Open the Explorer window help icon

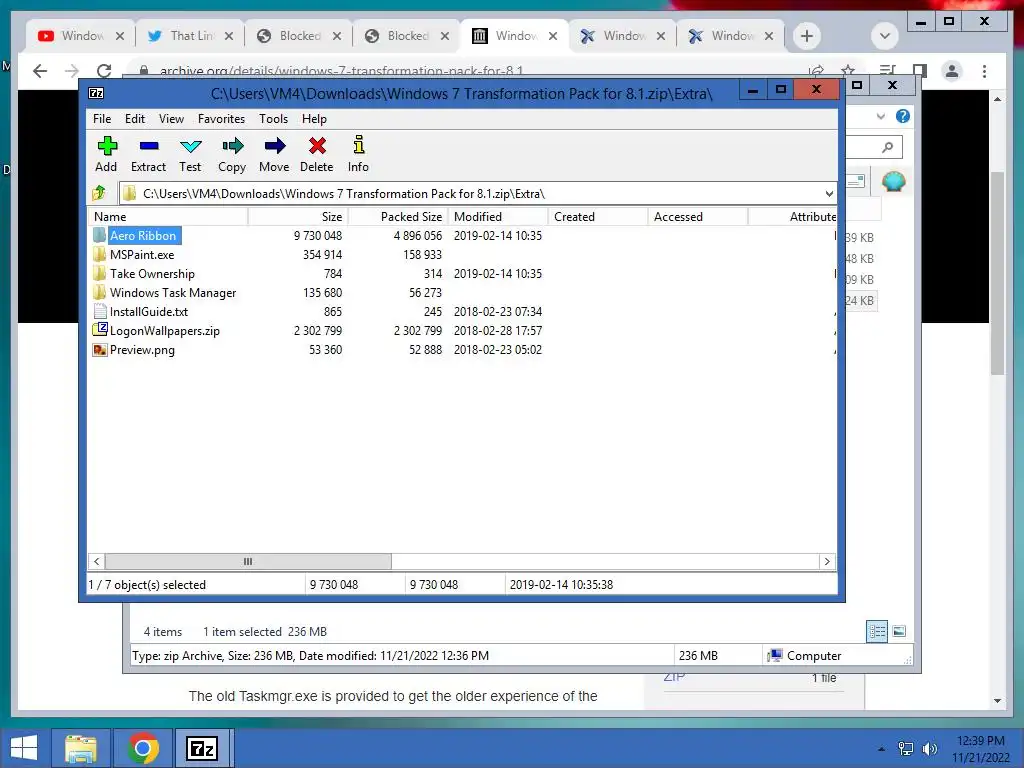903,116
